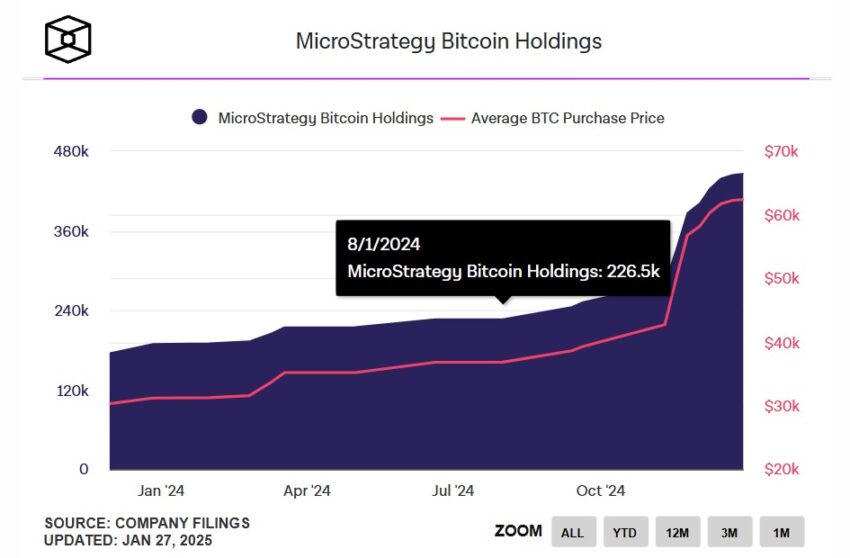The height and width of the screenshot is (558, 850).
Task: Click the Apr '24 x-axis label
Action: (x=307, y=491)
